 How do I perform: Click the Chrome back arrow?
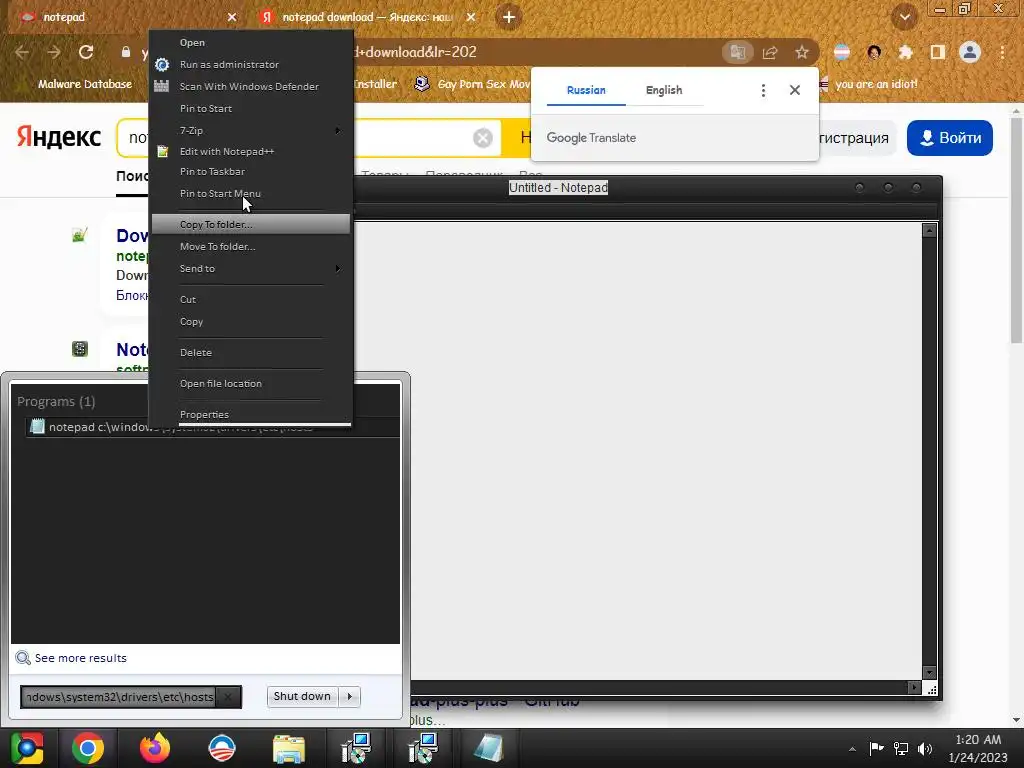(22, 52)
